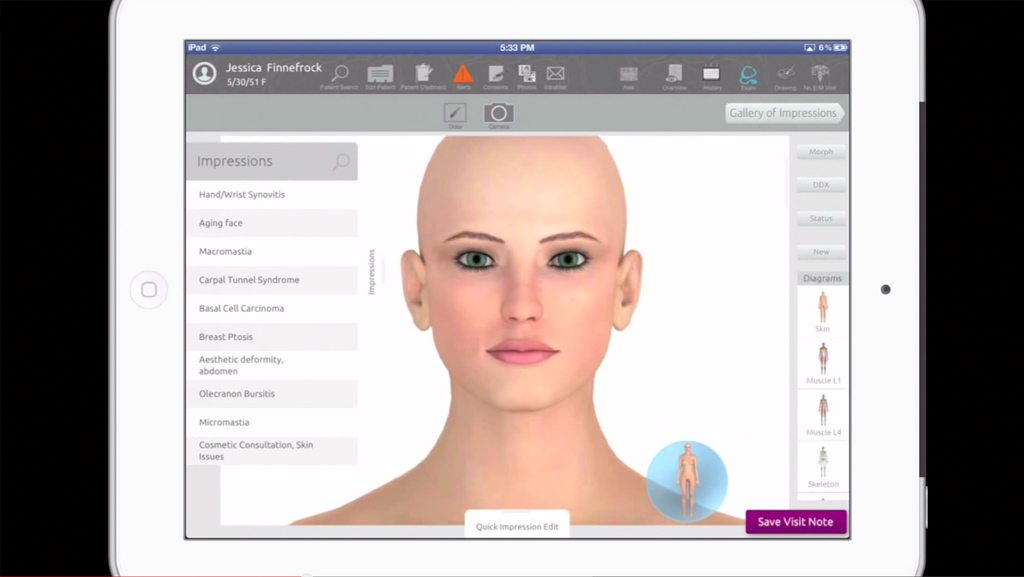Click the New button
This screenshot has width=1024, height=577.
pos(821,251)
